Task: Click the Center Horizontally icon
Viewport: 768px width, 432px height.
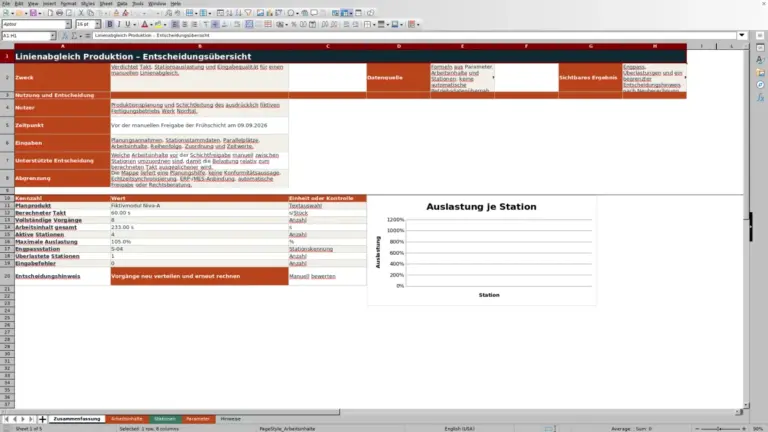Action: click(185, 24)
